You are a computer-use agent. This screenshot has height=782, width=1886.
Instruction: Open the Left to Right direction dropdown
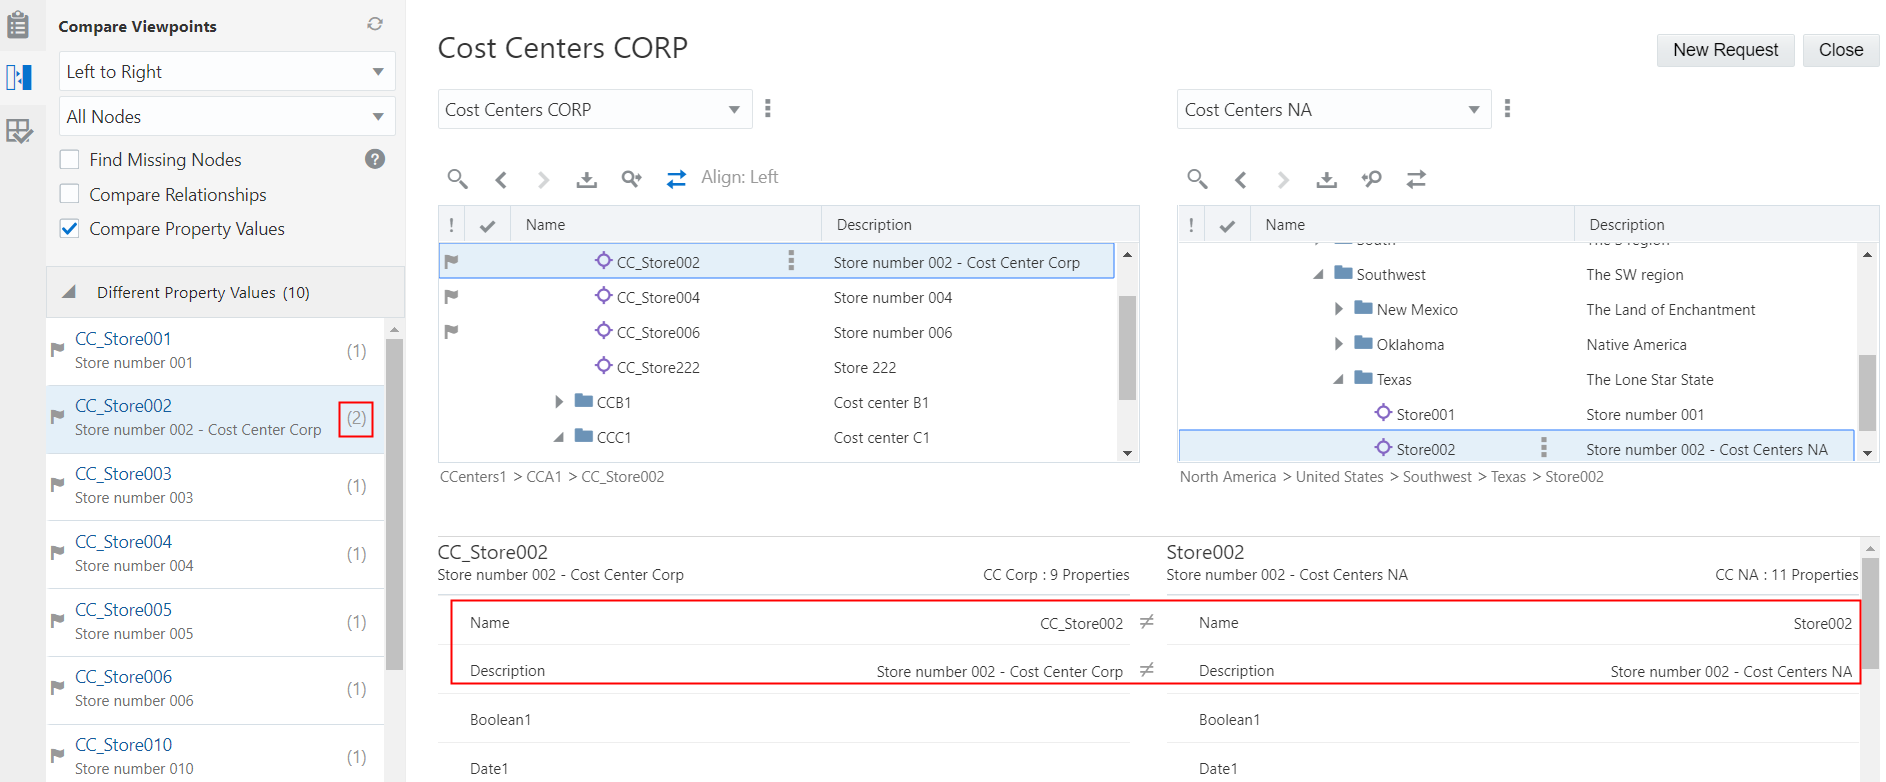point(227,72)
